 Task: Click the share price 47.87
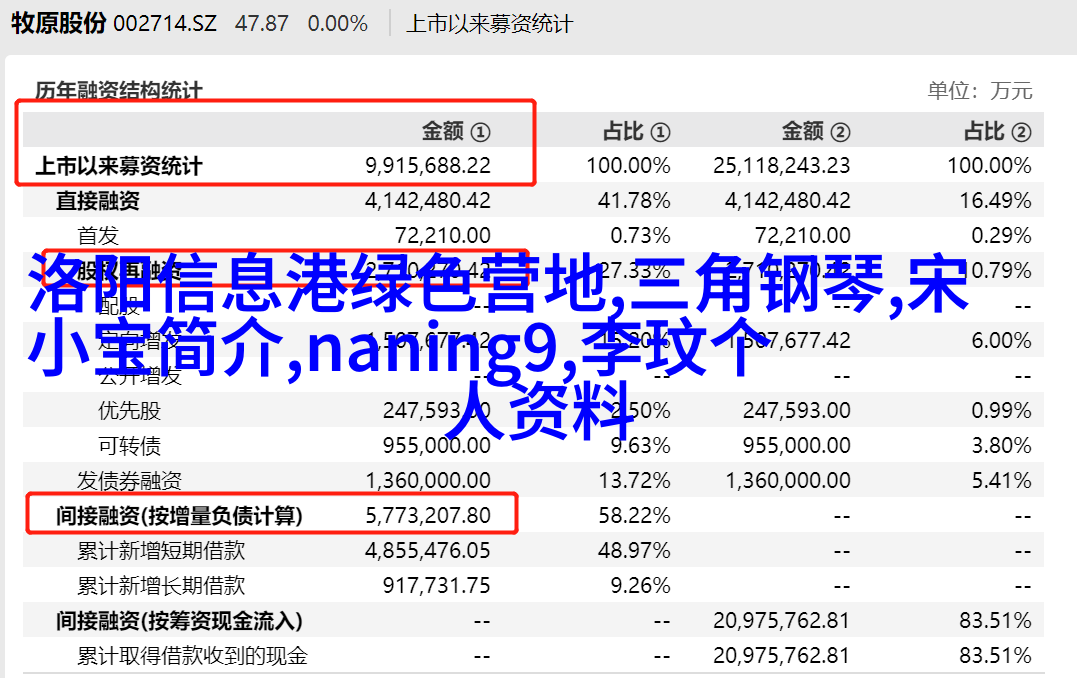(x=262, y=24)
